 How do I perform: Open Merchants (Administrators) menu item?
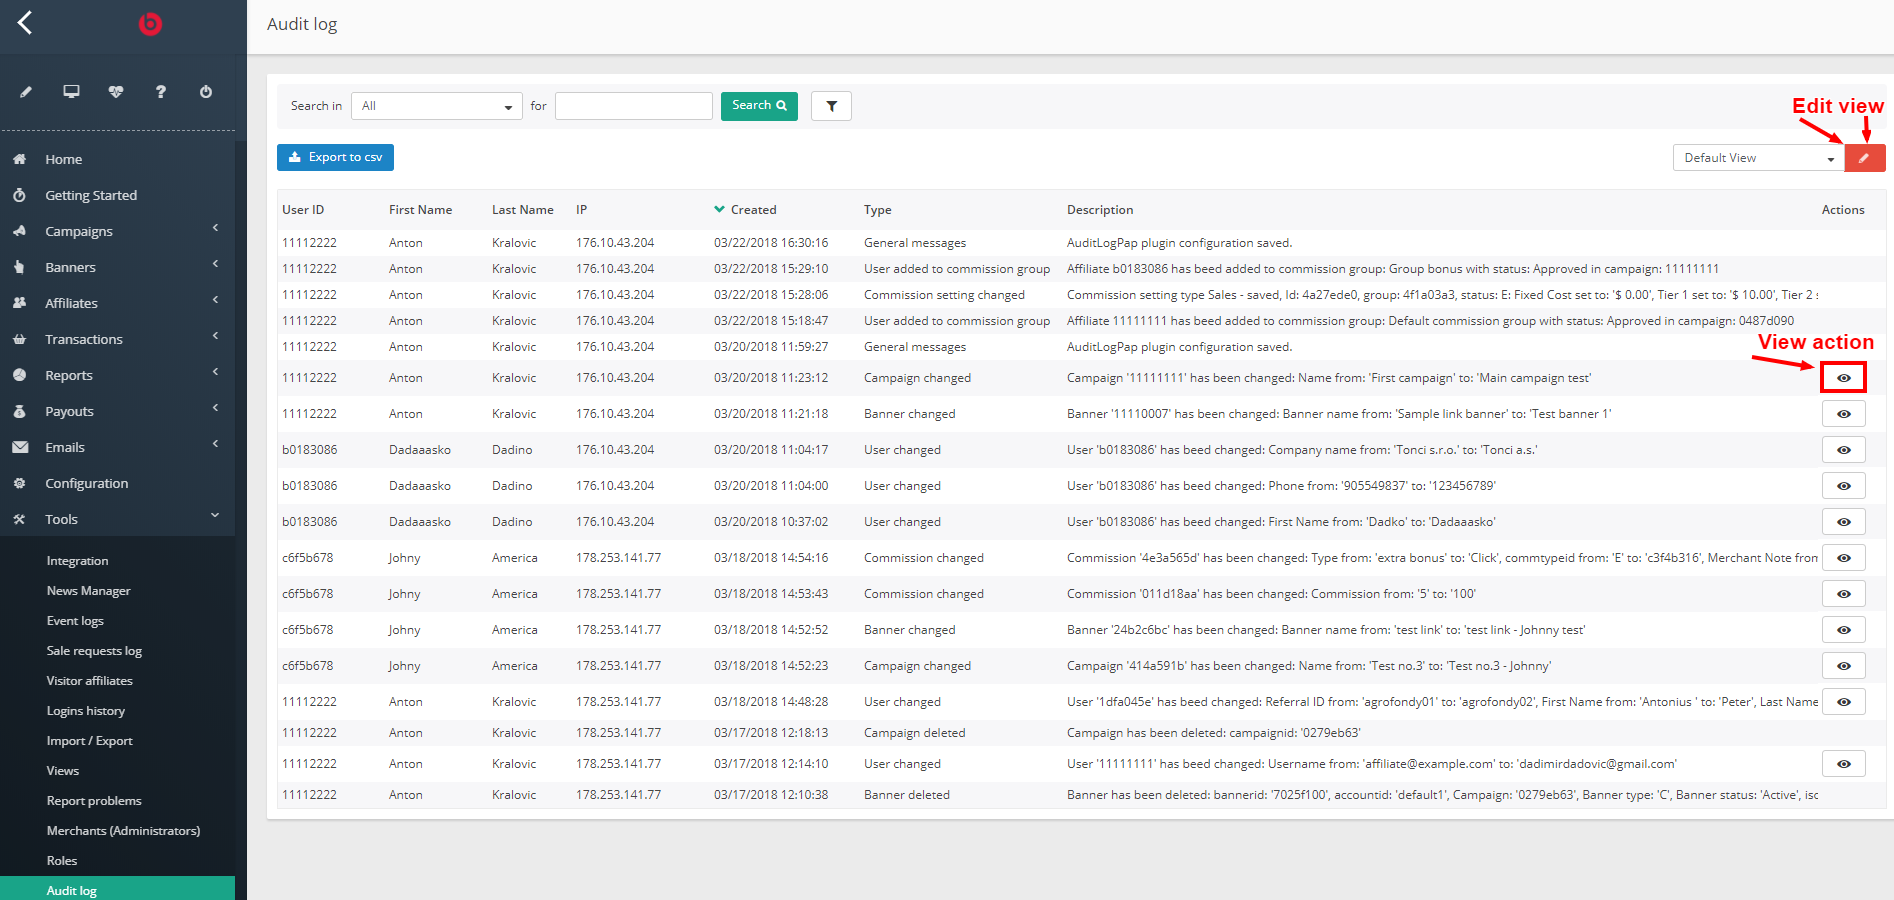coord(123,831)
